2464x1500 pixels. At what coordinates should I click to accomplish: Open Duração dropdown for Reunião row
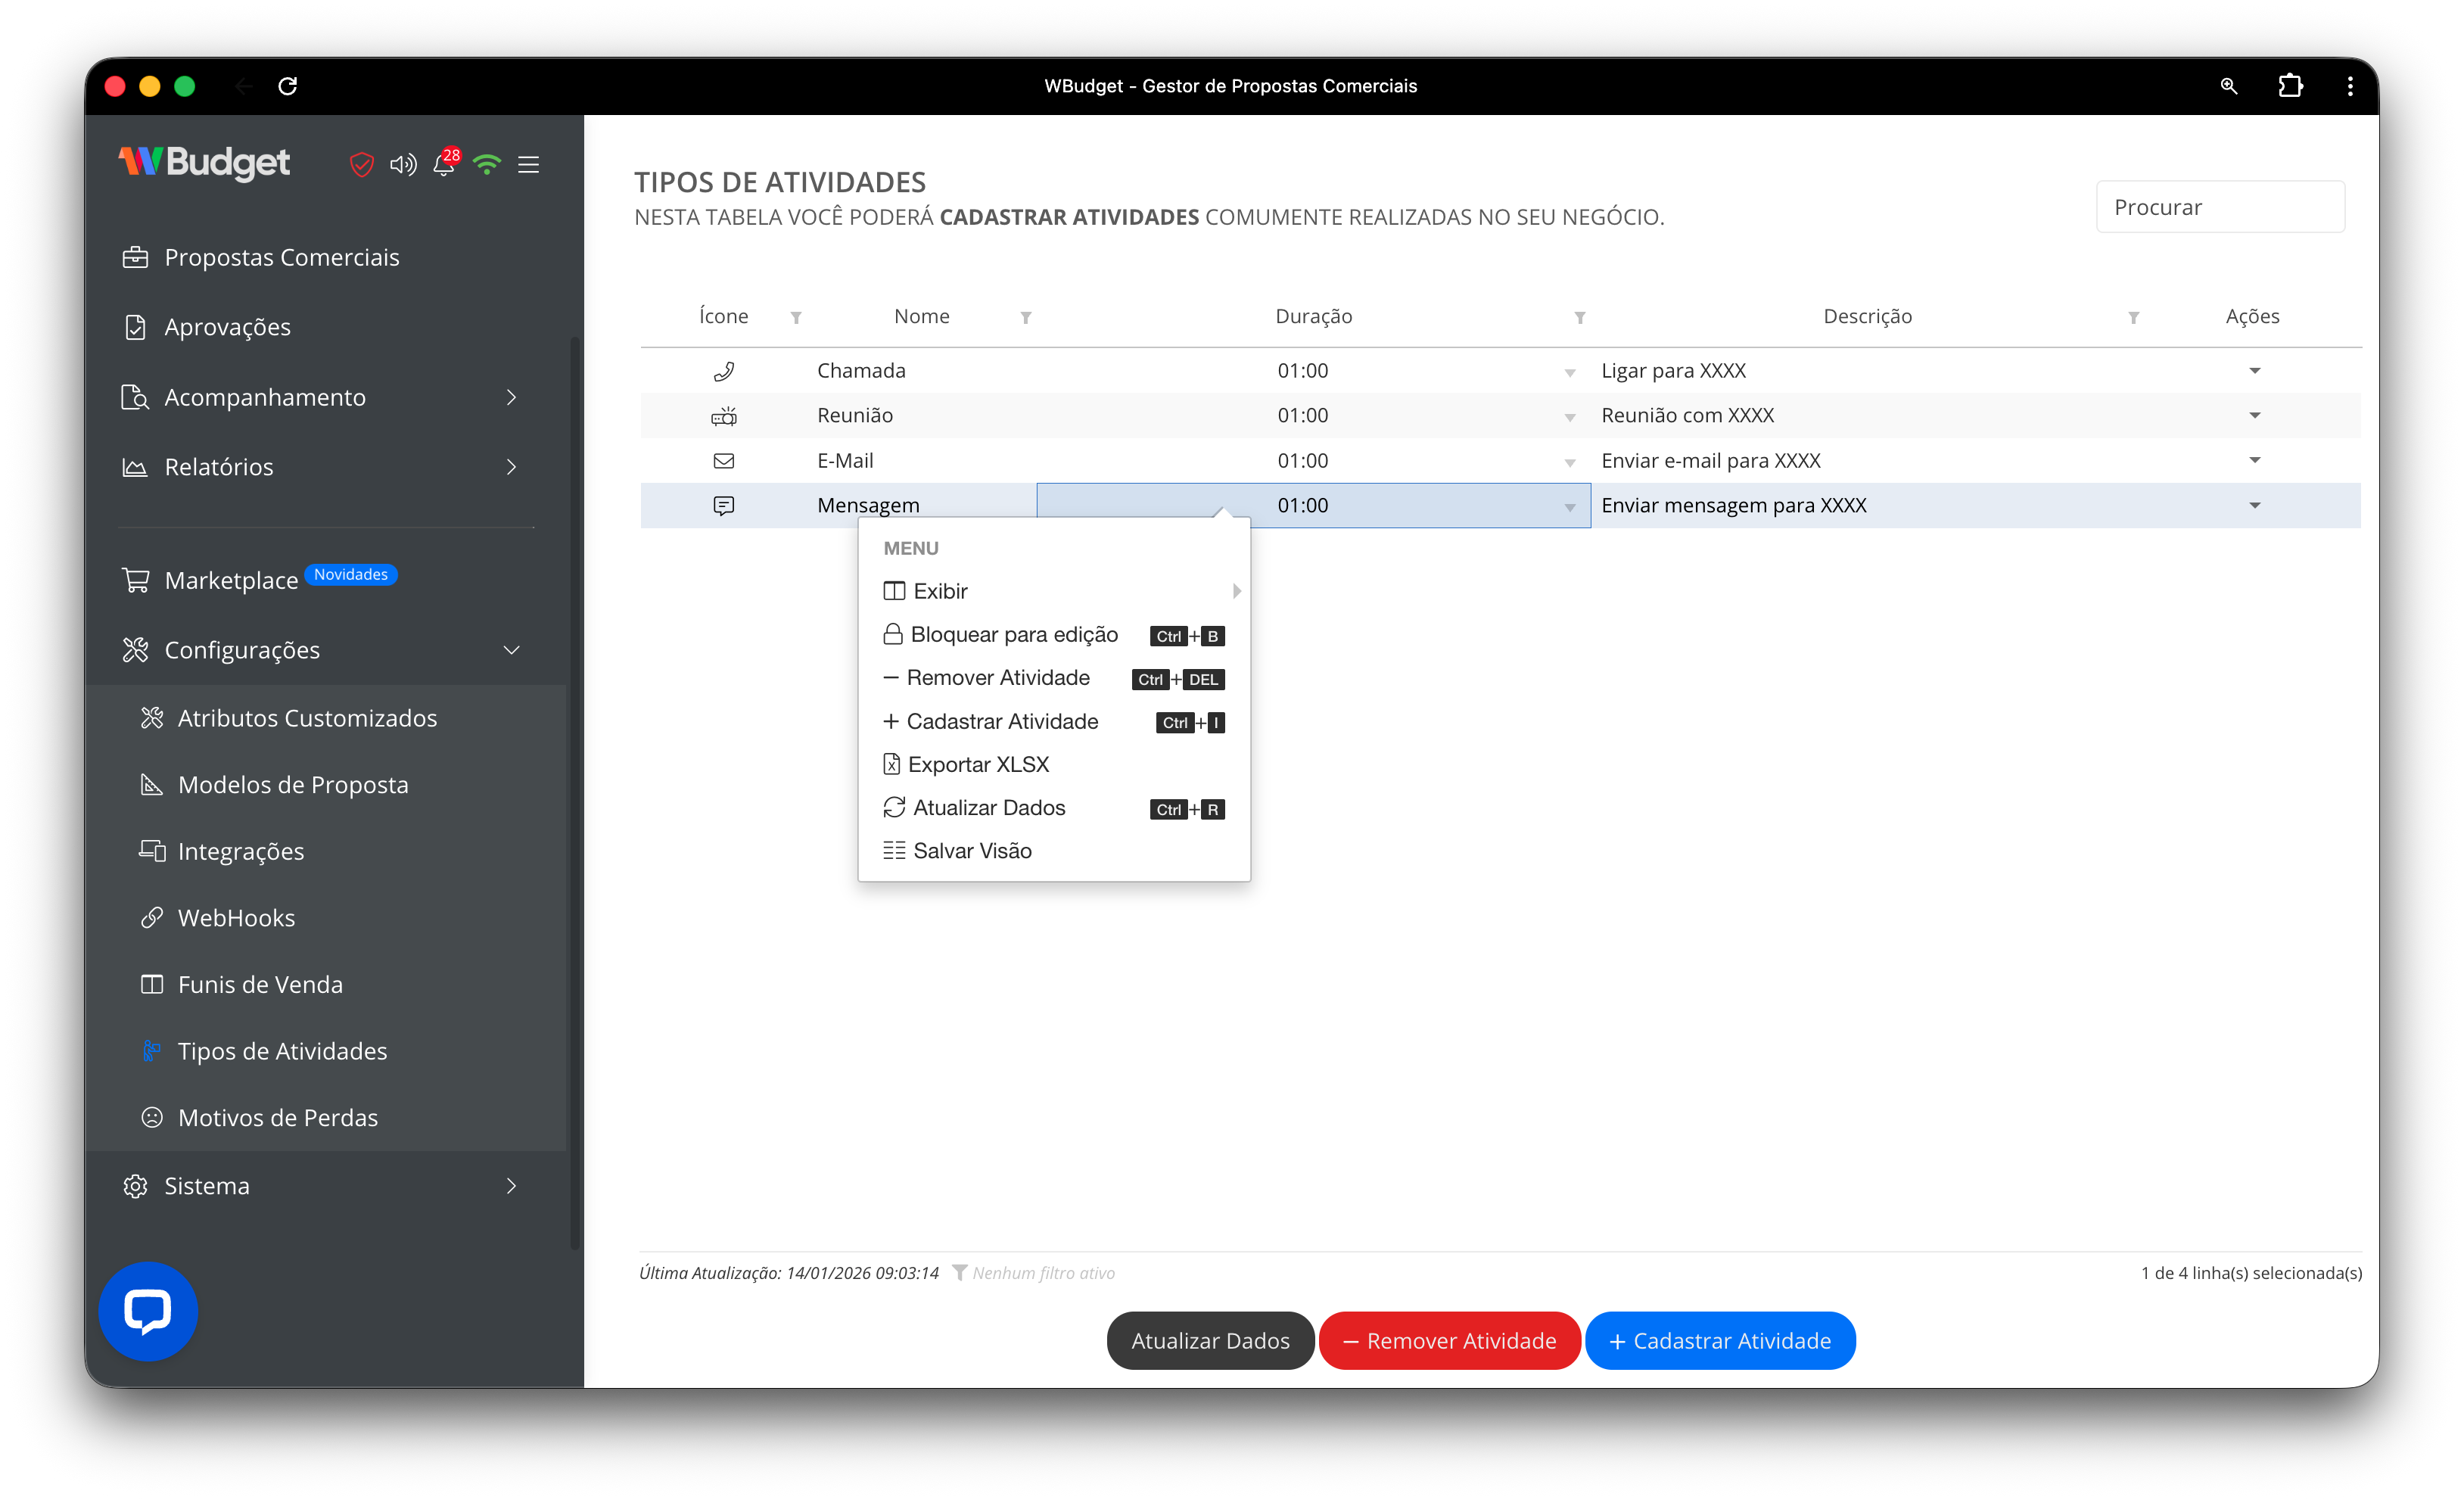[x=1569, y=417]
